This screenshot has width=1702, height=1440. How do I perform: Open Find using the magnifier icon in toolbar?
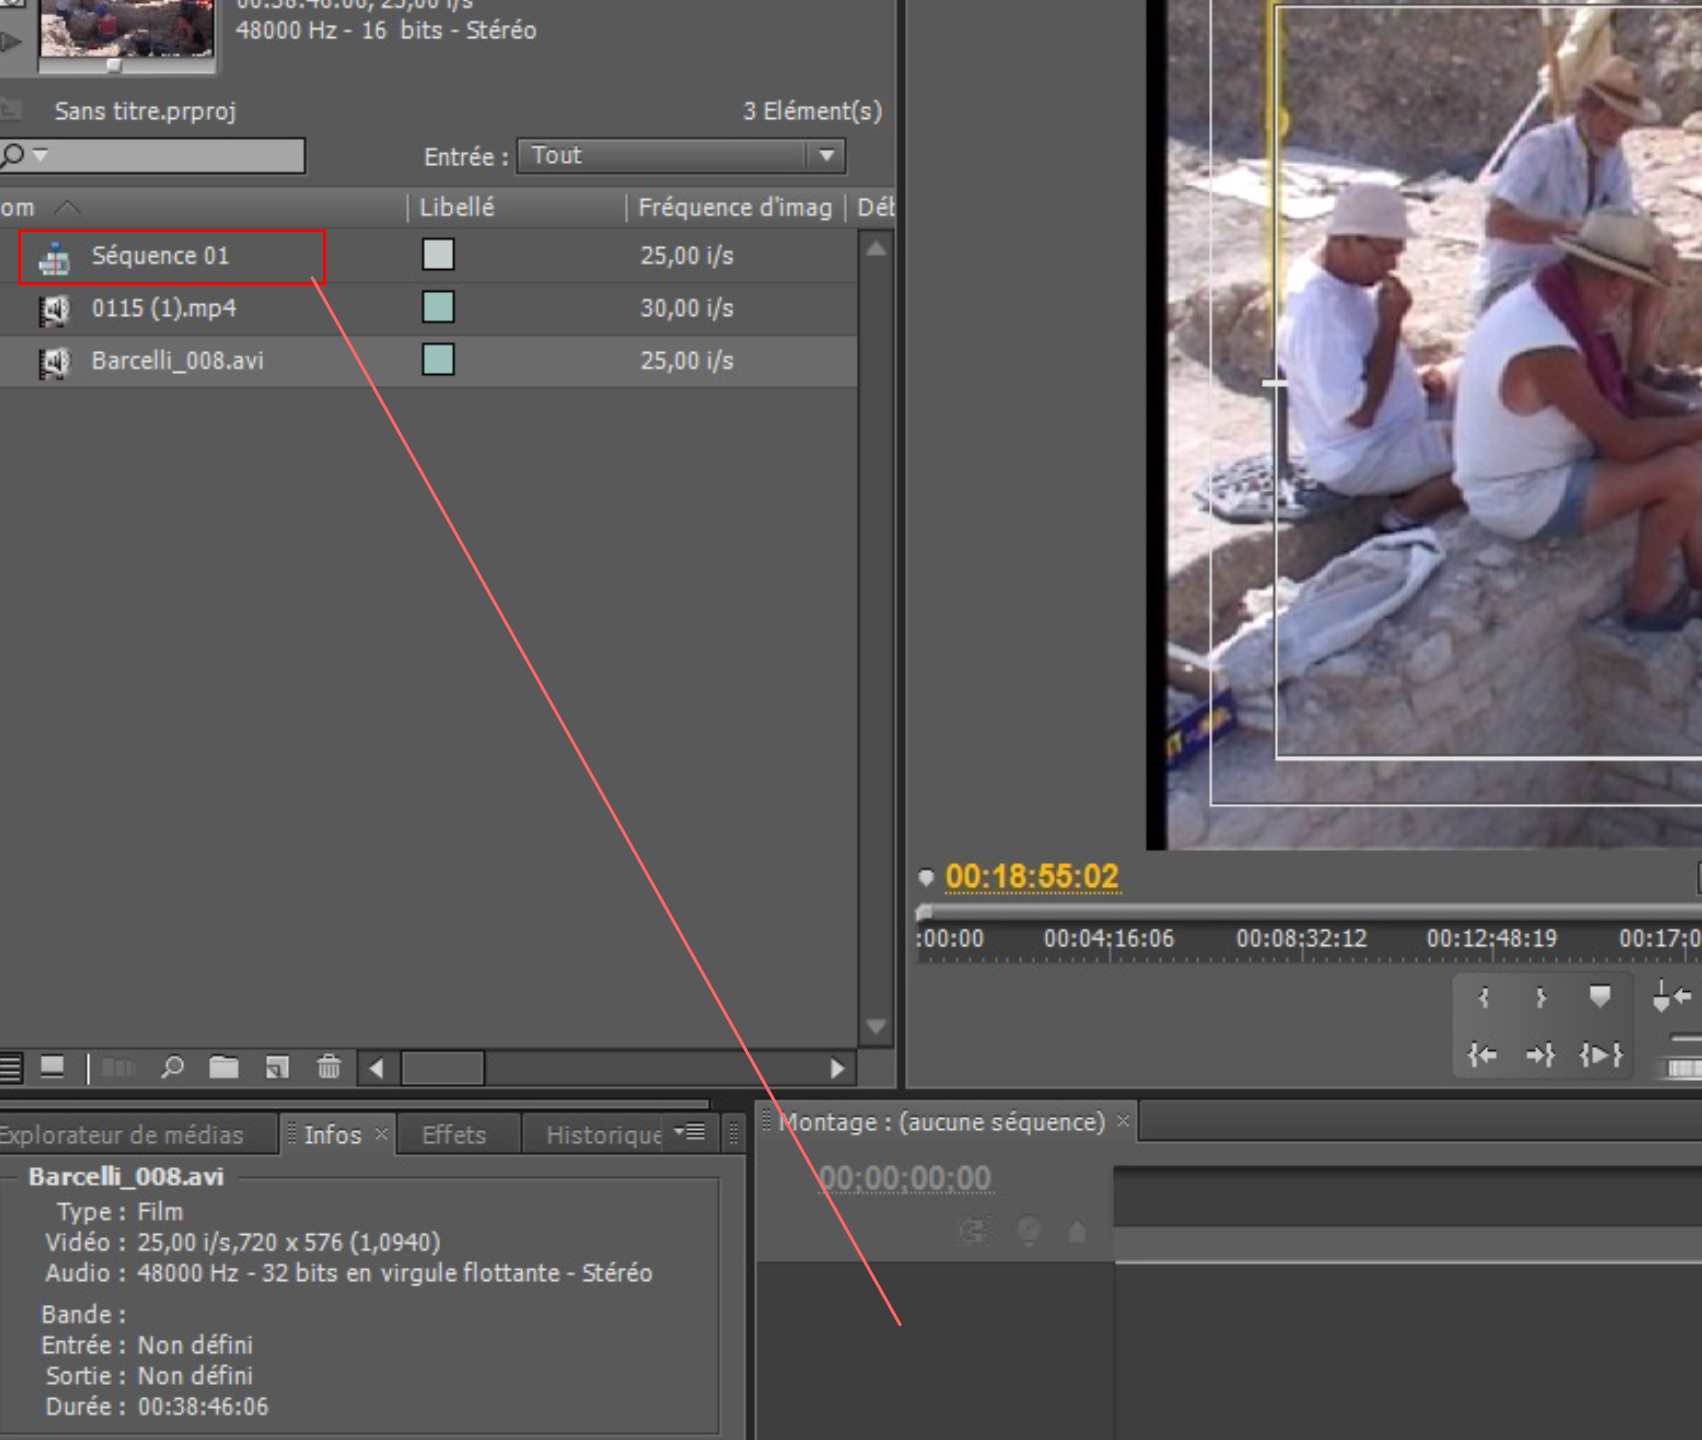[x=172, y=1068]
